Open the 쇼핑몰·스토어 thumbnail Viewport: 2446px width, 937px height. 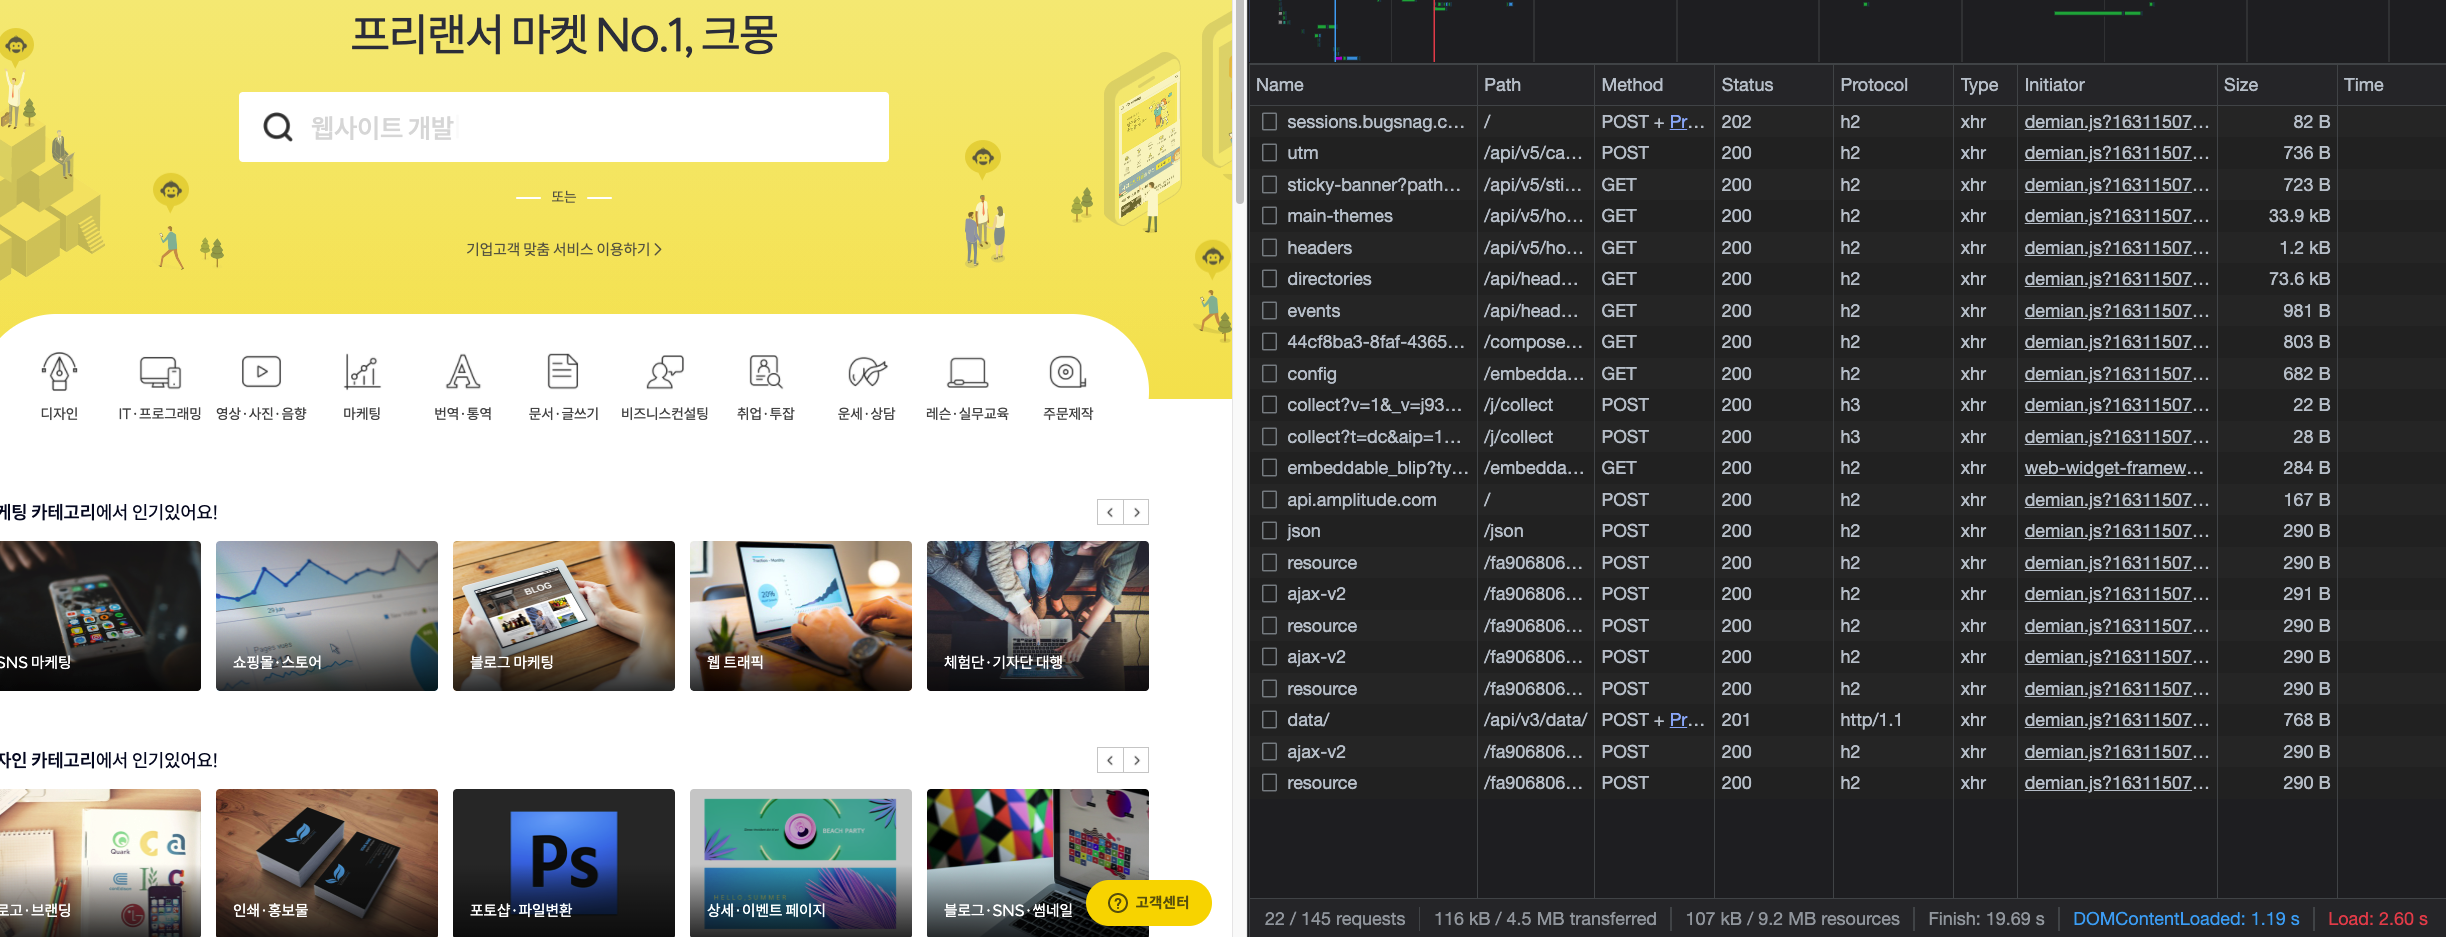tap(327, 616)
